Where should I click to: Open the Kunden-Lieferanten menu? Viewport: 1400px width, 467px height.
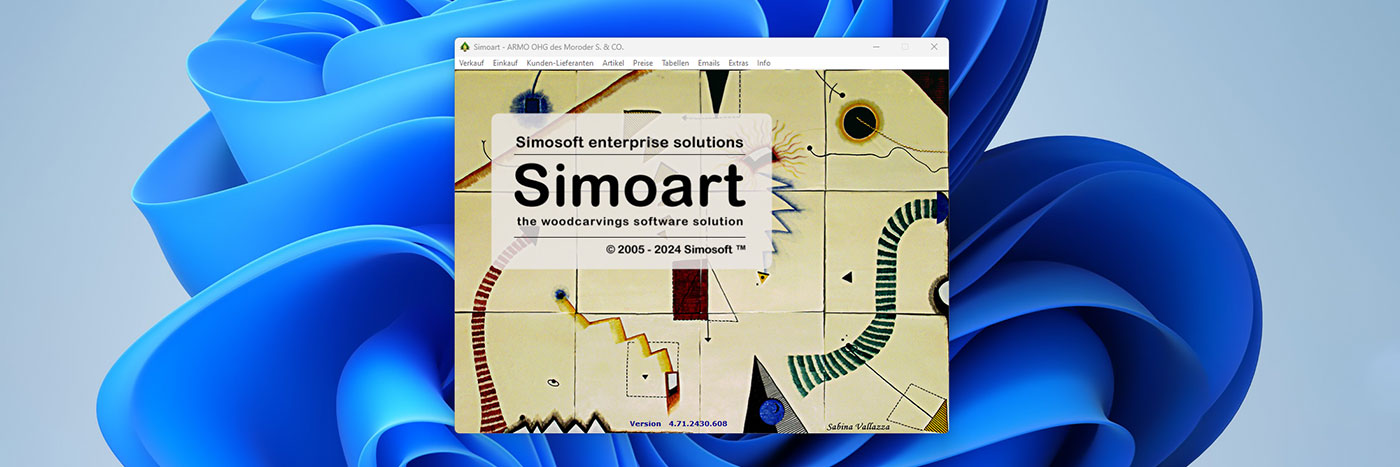[560, 63]
